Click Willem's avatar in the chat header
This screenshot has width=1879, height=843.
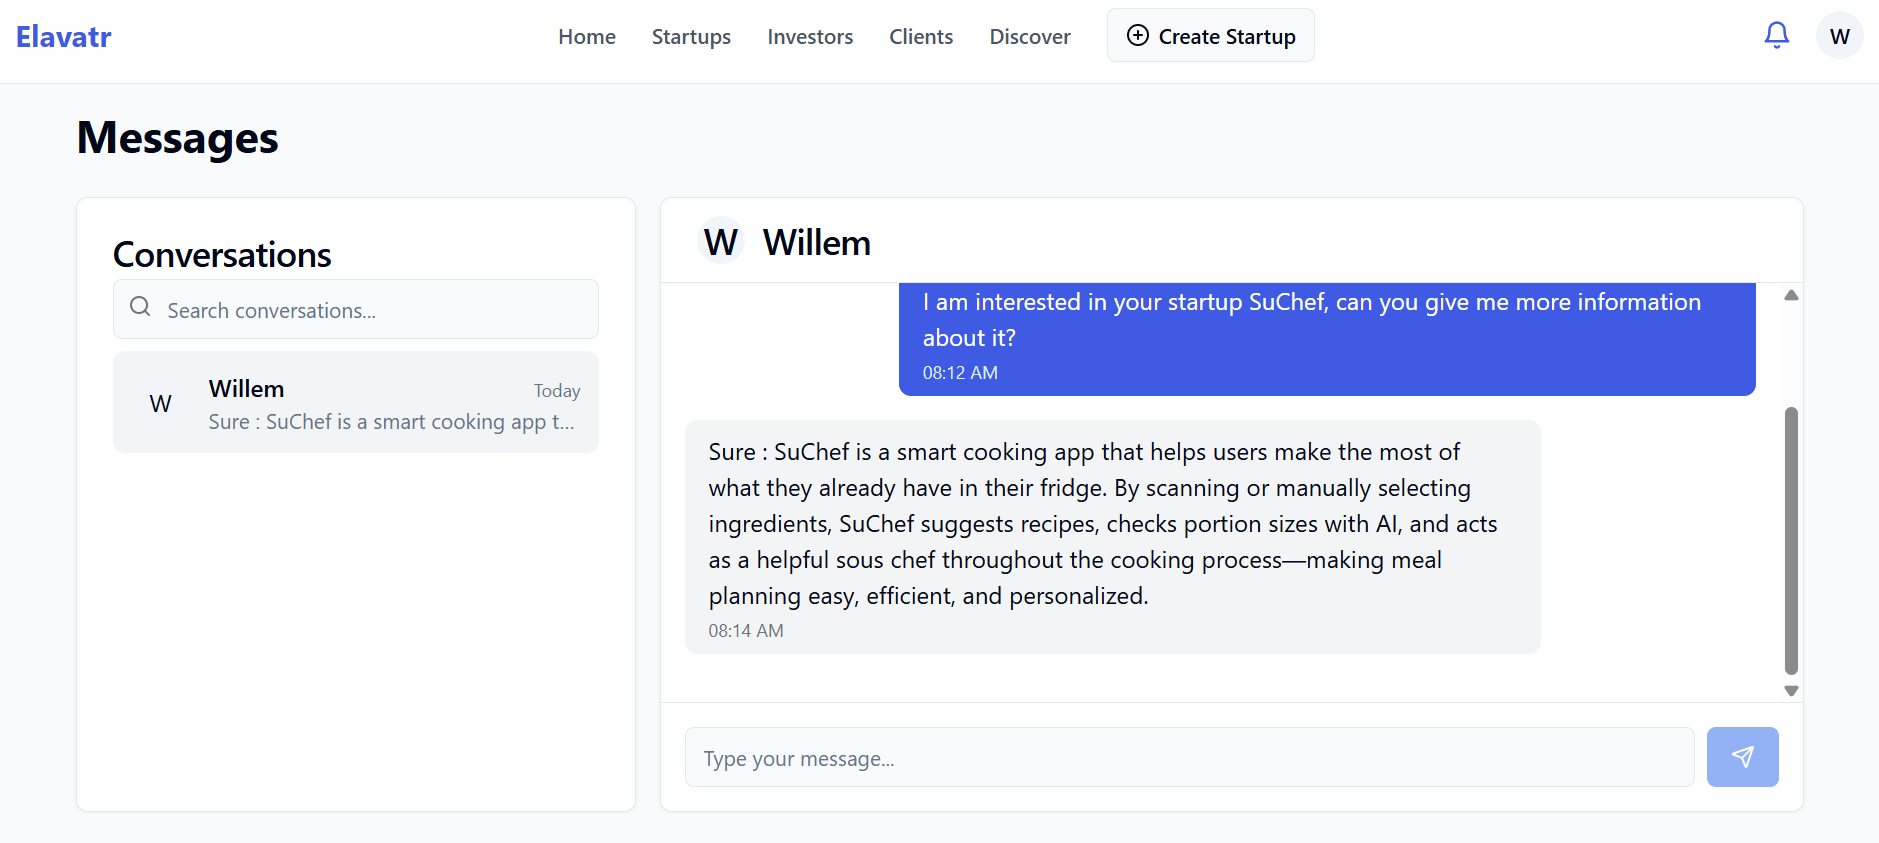[x=721, y=241]
